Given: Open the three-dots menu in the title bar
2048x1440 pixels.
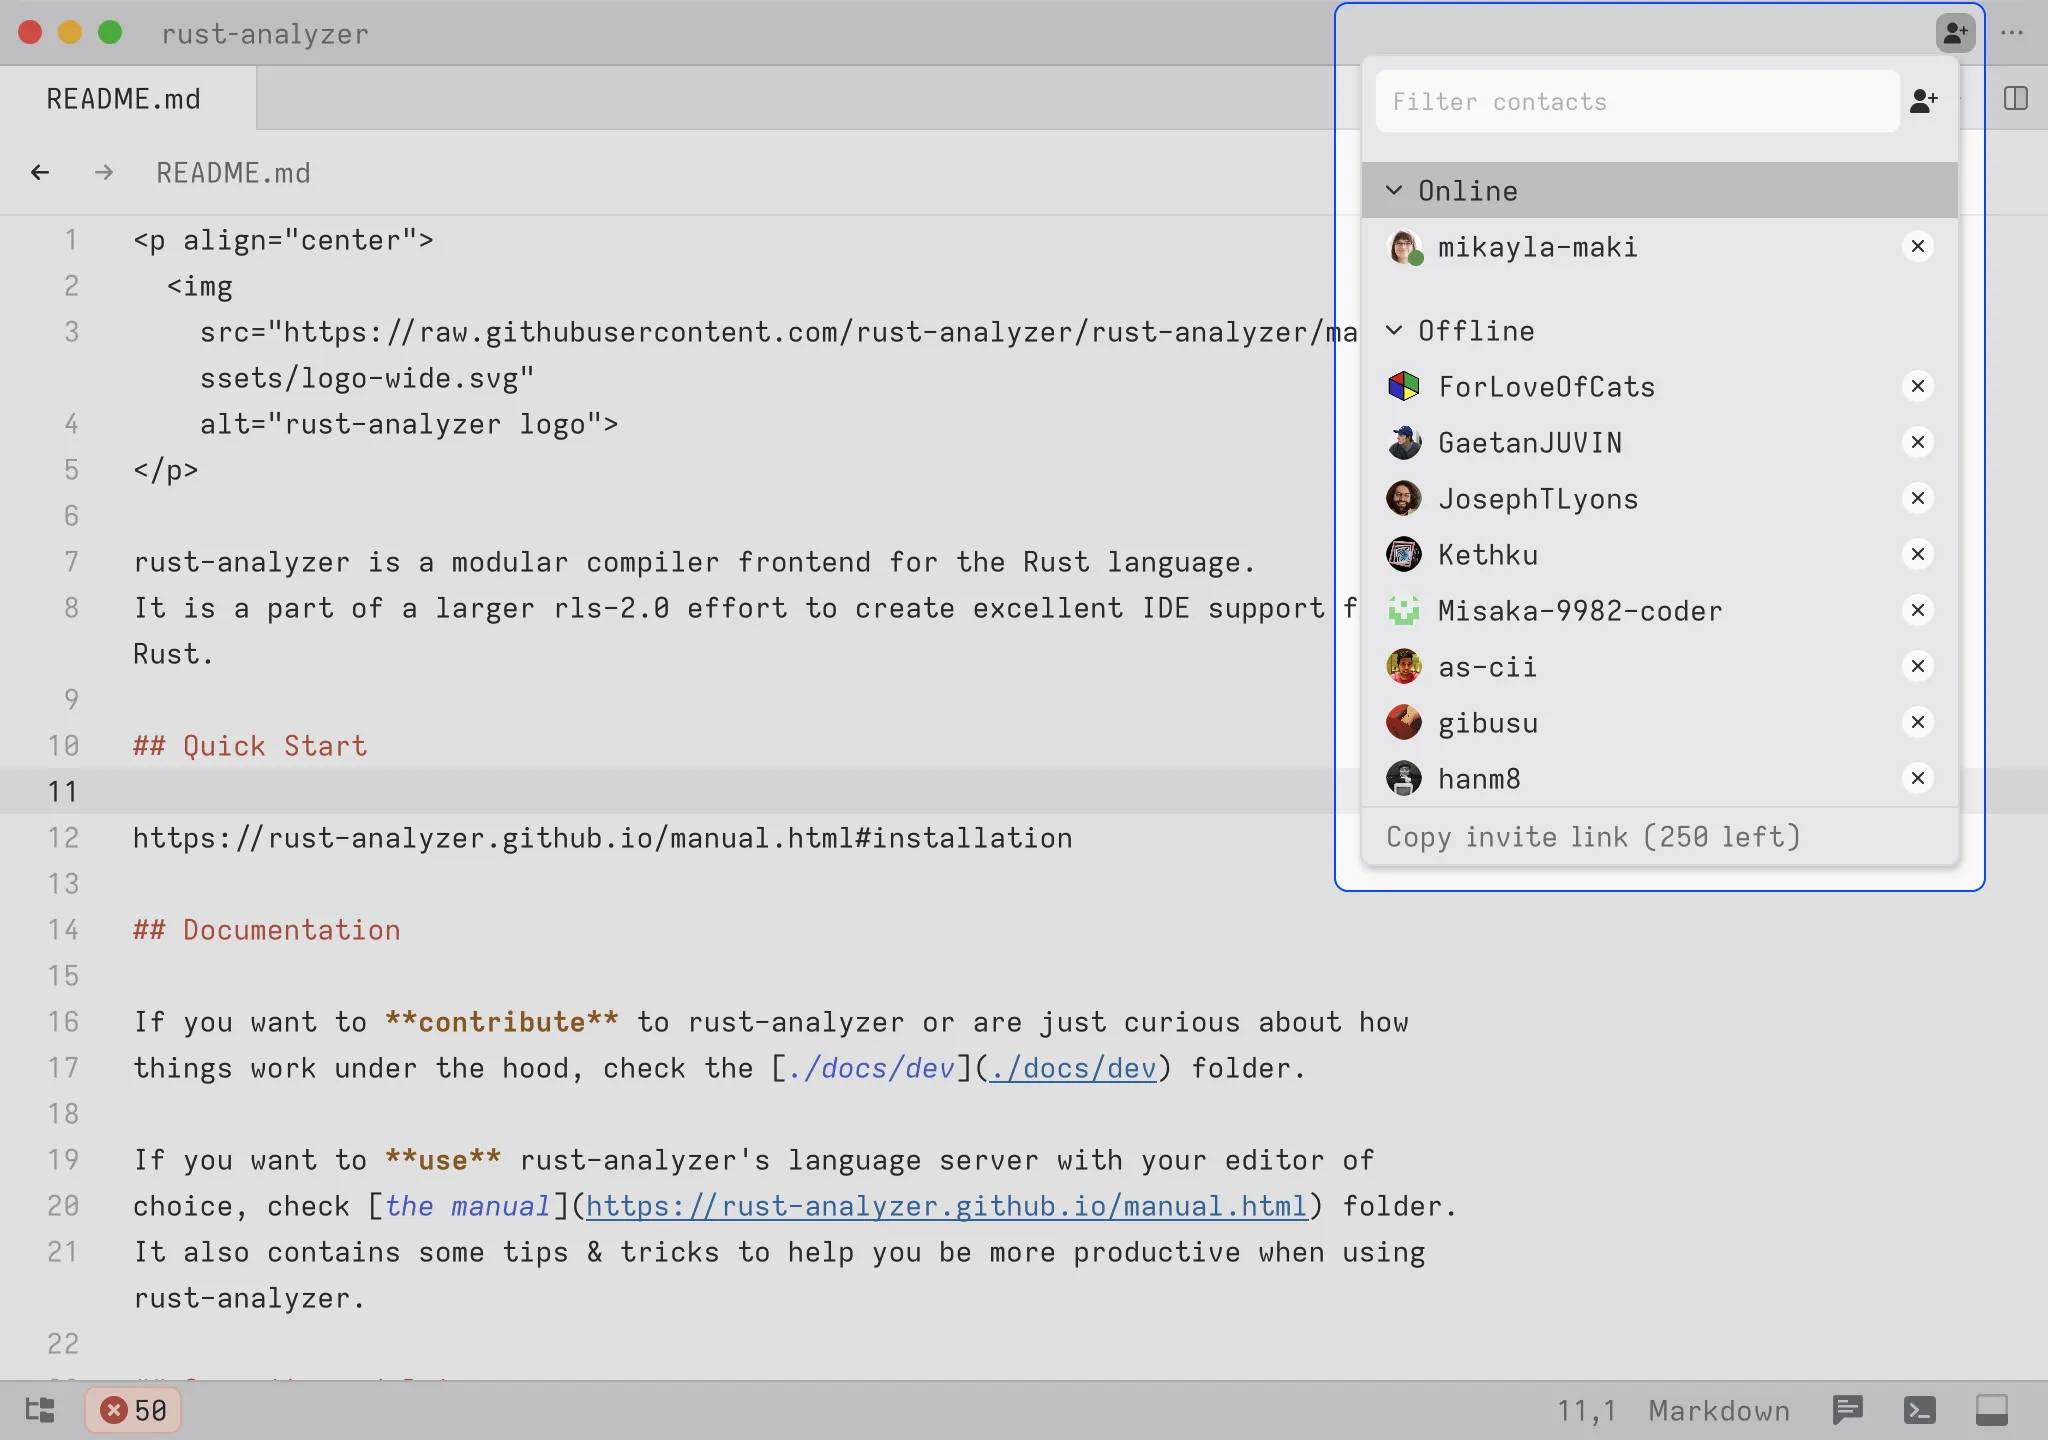Looking at the screenshot, I should click(x=2012, y=33).
